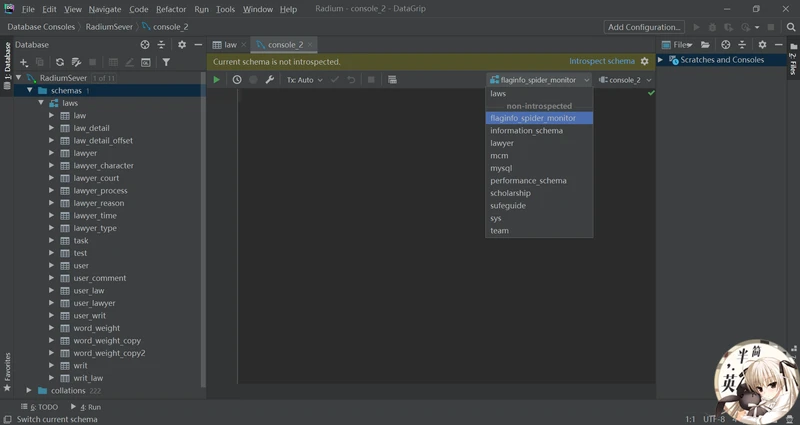Open the File menu
800x425 pixels.
(x=28, y=9)
